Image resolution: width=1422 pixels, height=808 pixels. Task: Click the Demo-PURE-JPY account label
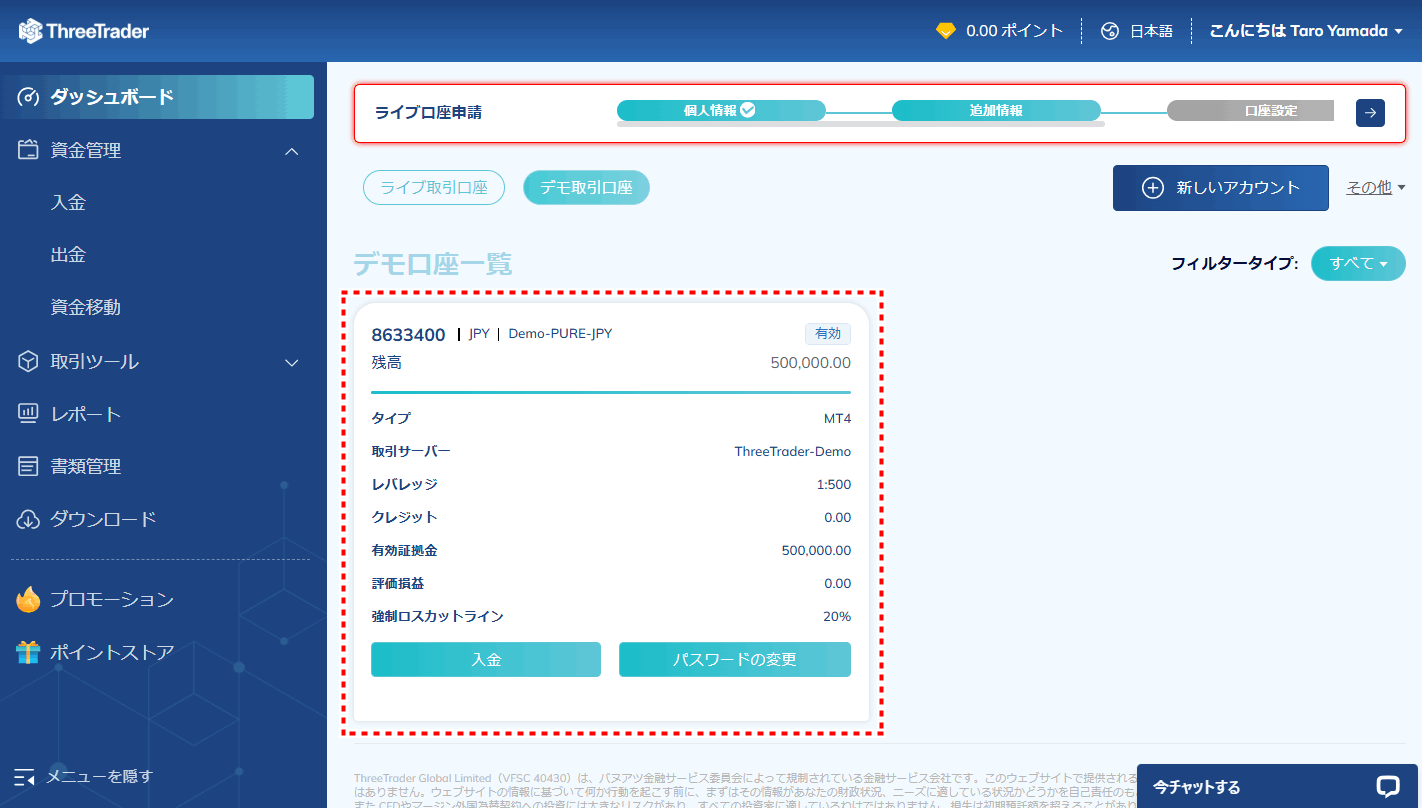point(560,334)
